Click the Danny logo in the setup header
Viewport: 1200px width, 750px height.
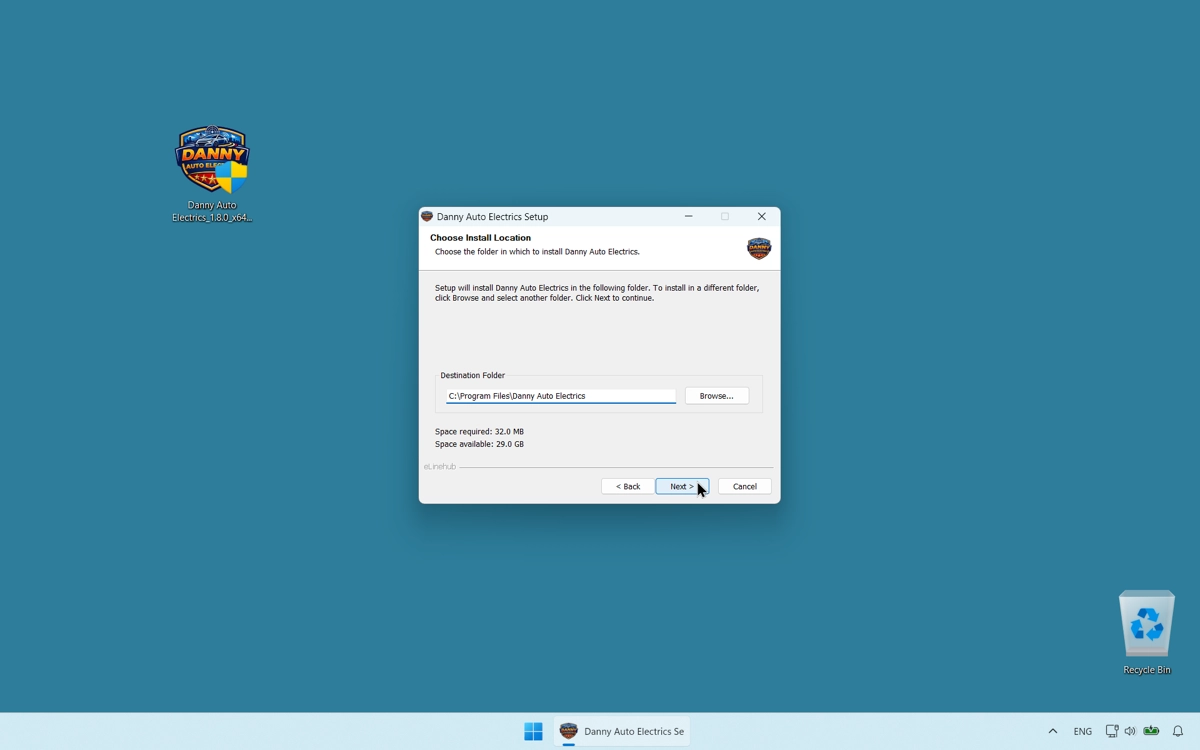pos(759,248)
